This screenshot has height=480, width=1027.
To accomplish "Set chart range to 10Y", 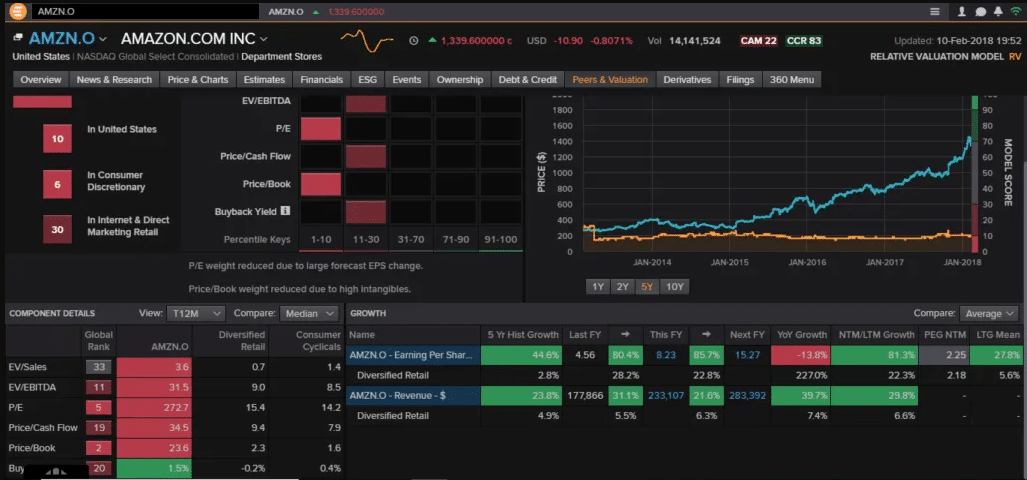I will click(x=675, y=287).
